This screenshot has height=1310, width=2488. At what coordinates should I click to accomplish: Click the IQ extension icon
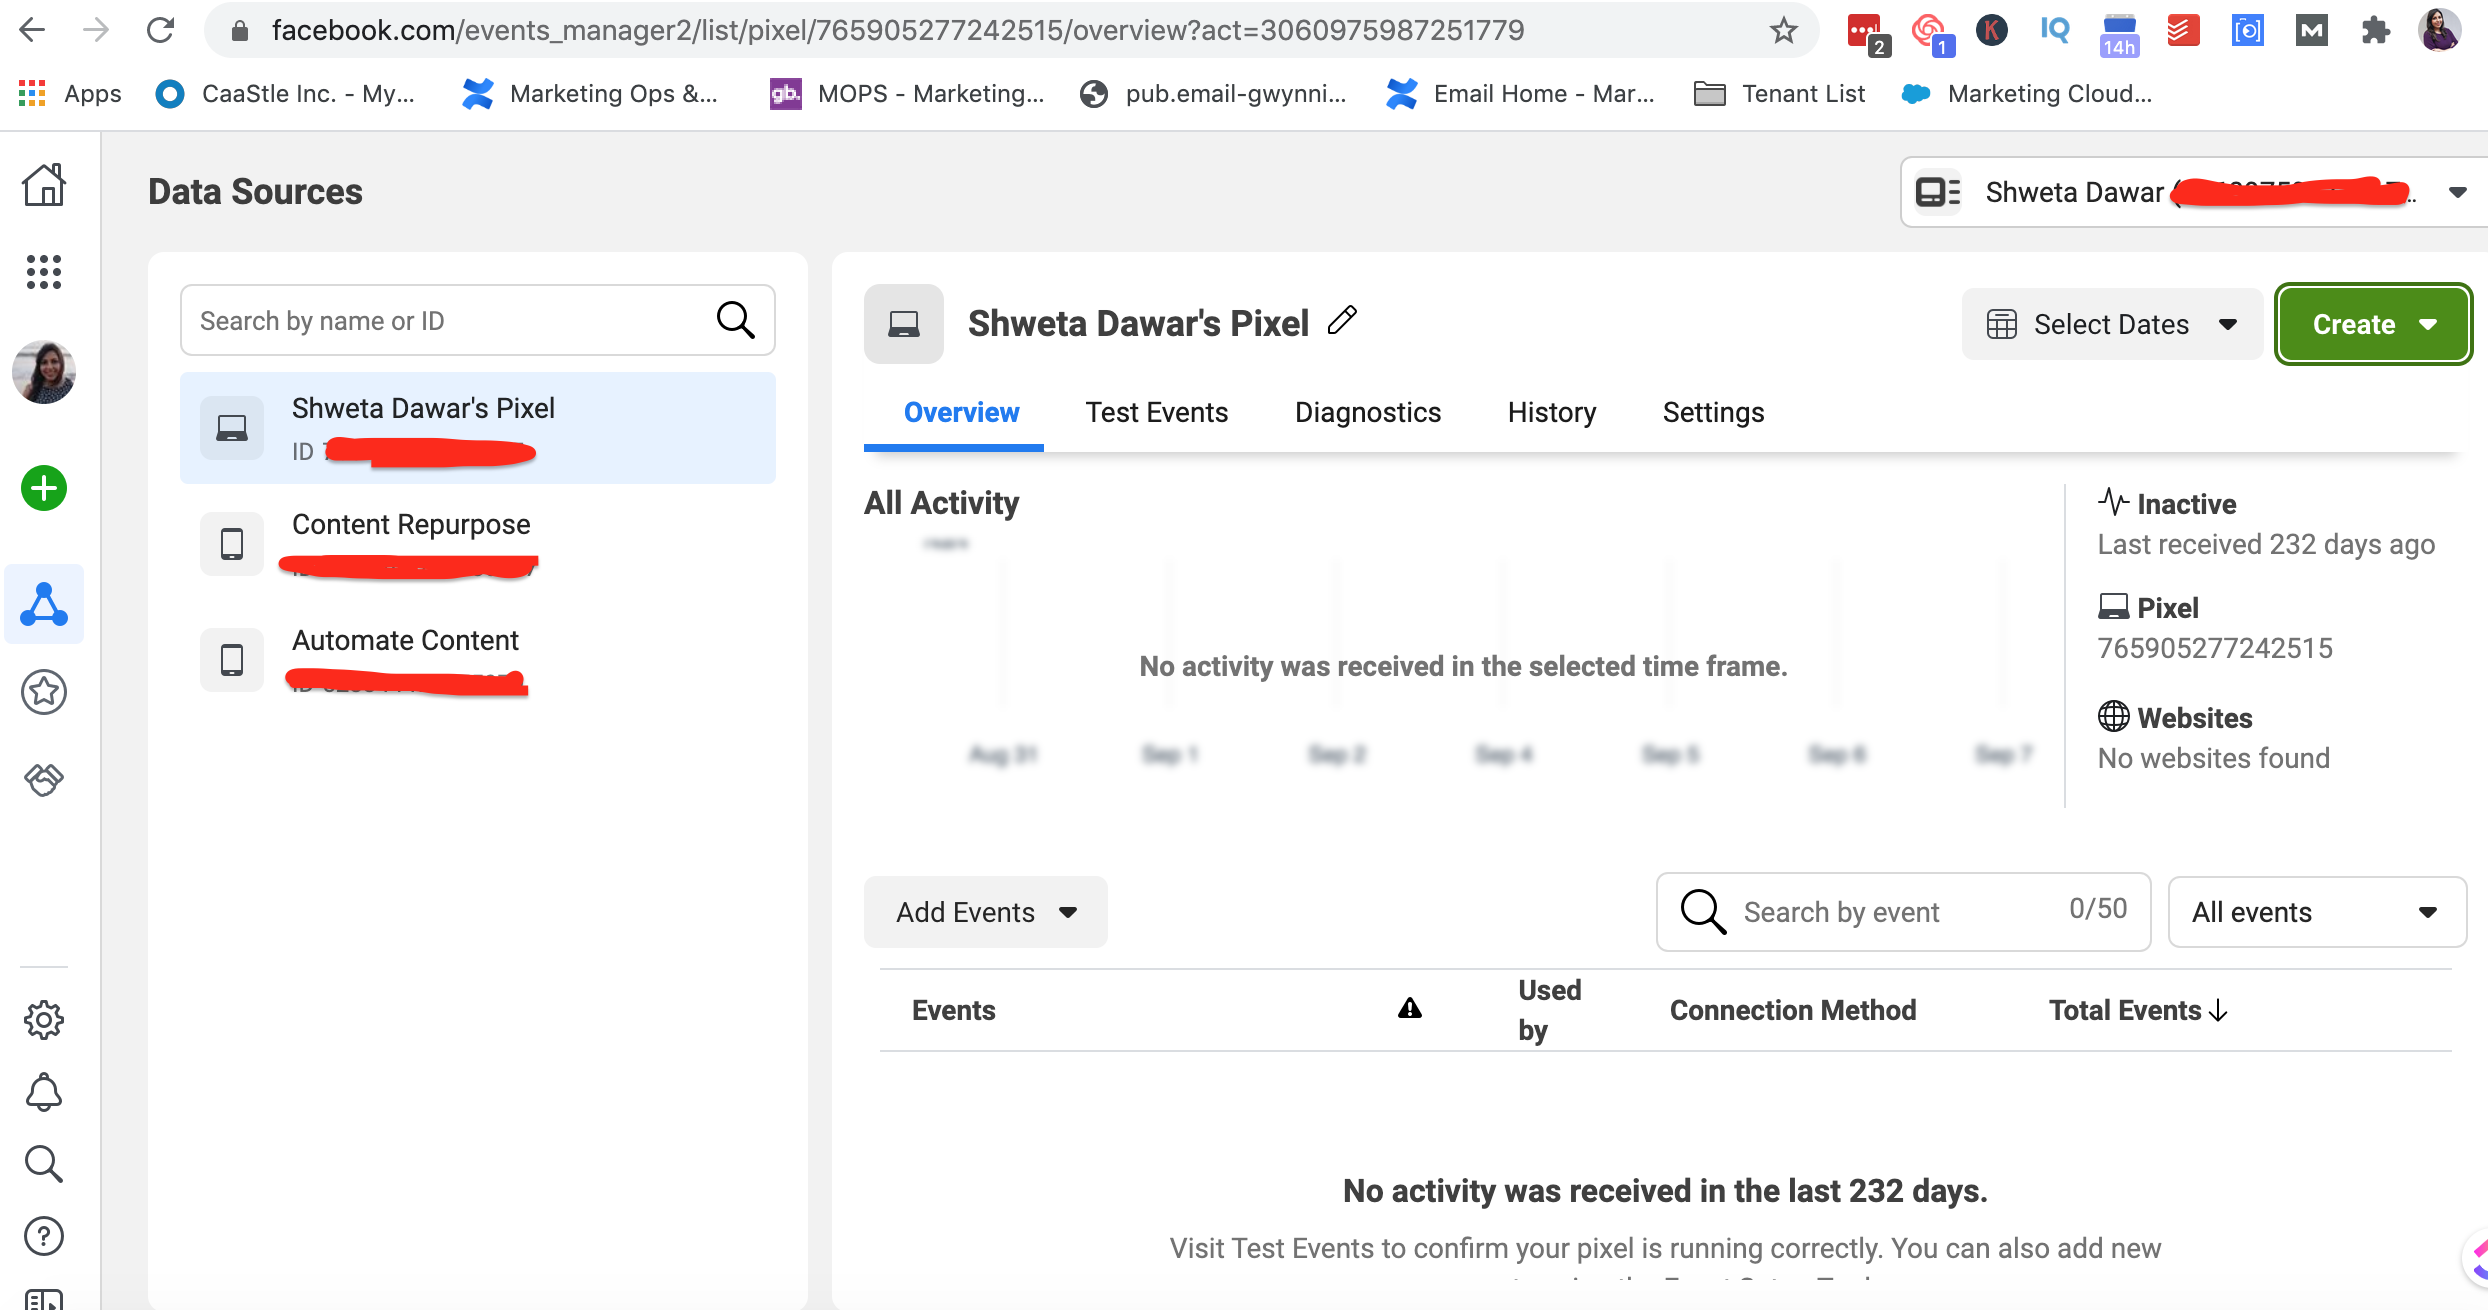pyautogui.click(x=2054, y=30)
